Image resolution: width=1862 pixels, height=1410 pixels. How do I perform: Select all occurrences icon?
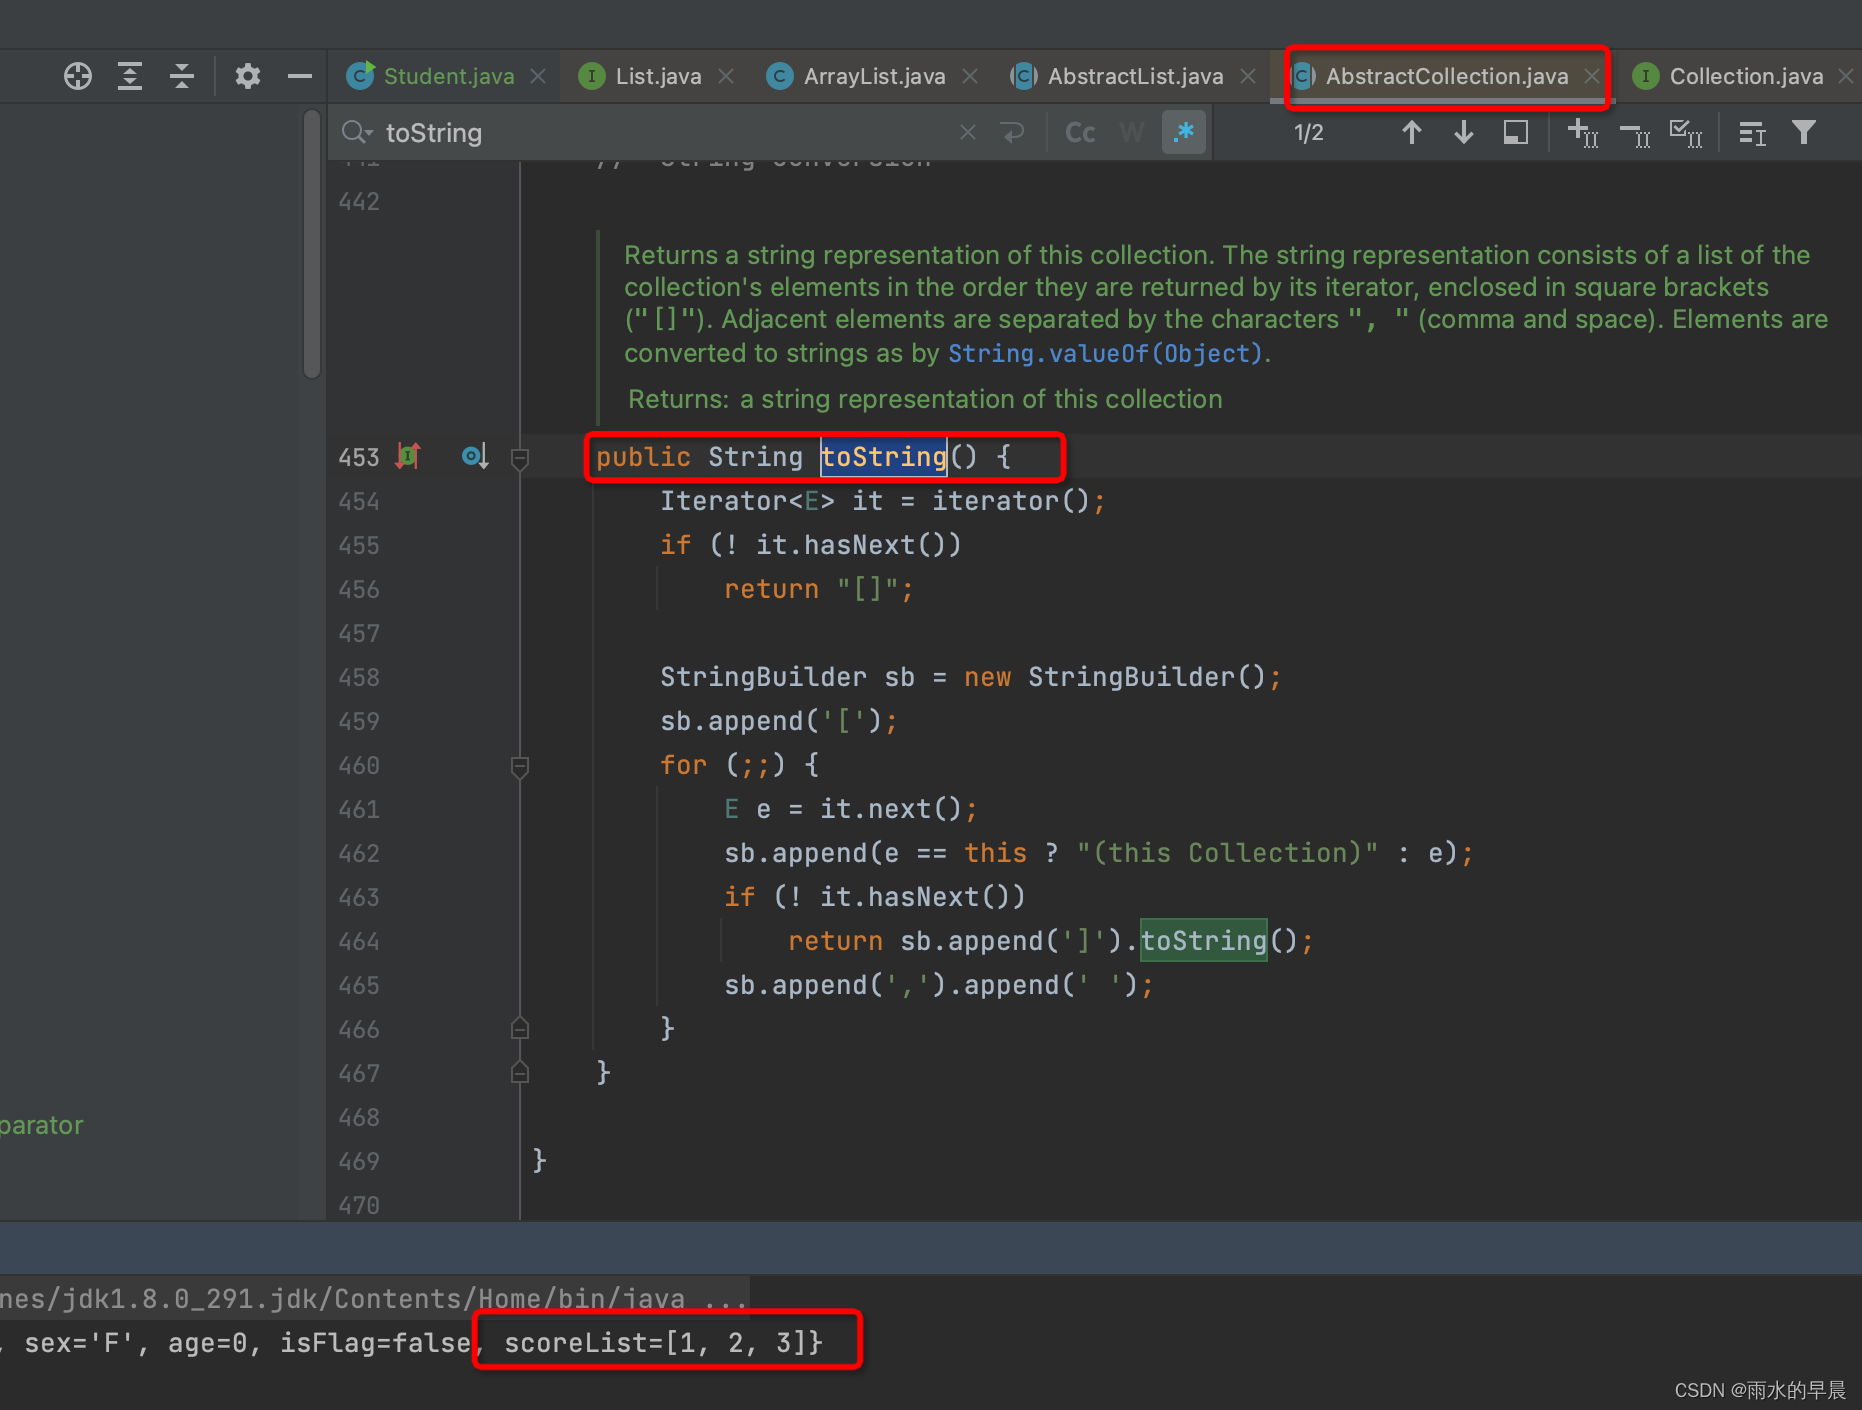tap(1686, 132)
